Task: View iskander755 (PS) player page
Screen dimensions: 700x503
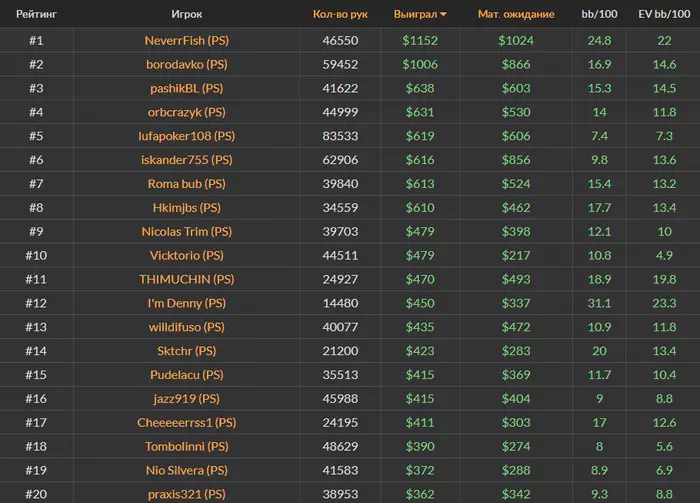Action: 186,160
